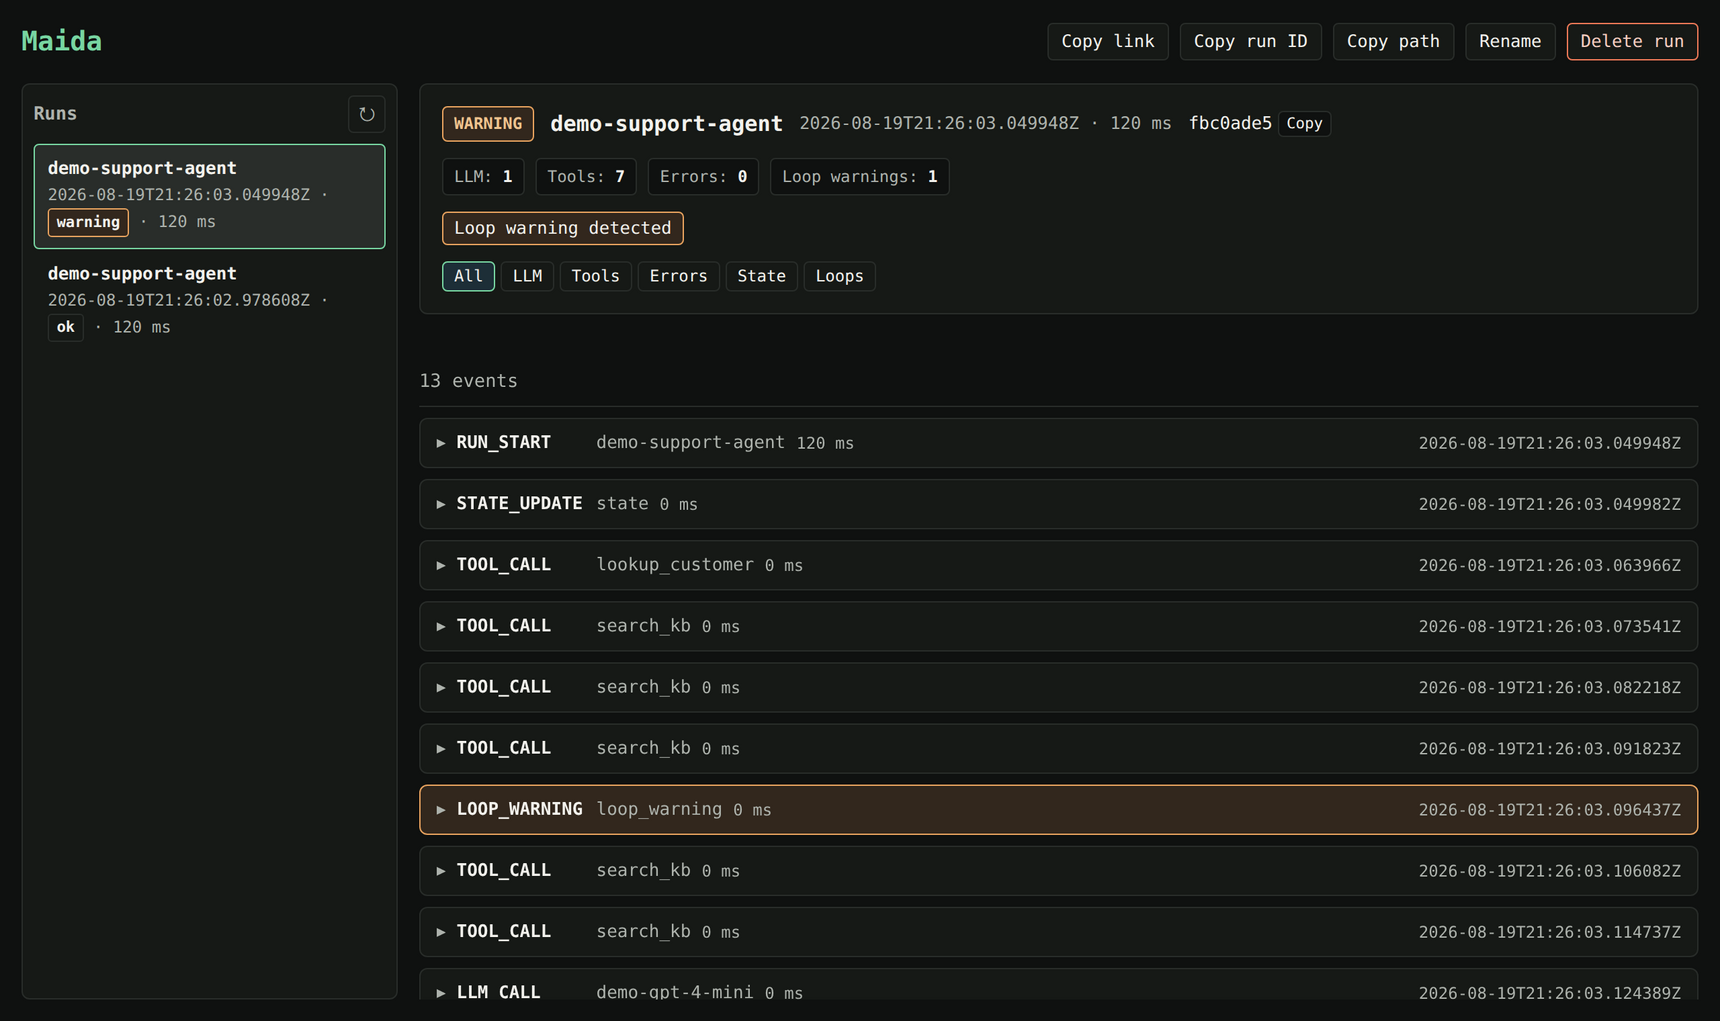Expand the RUN_START event

[x=1058, y=443]
